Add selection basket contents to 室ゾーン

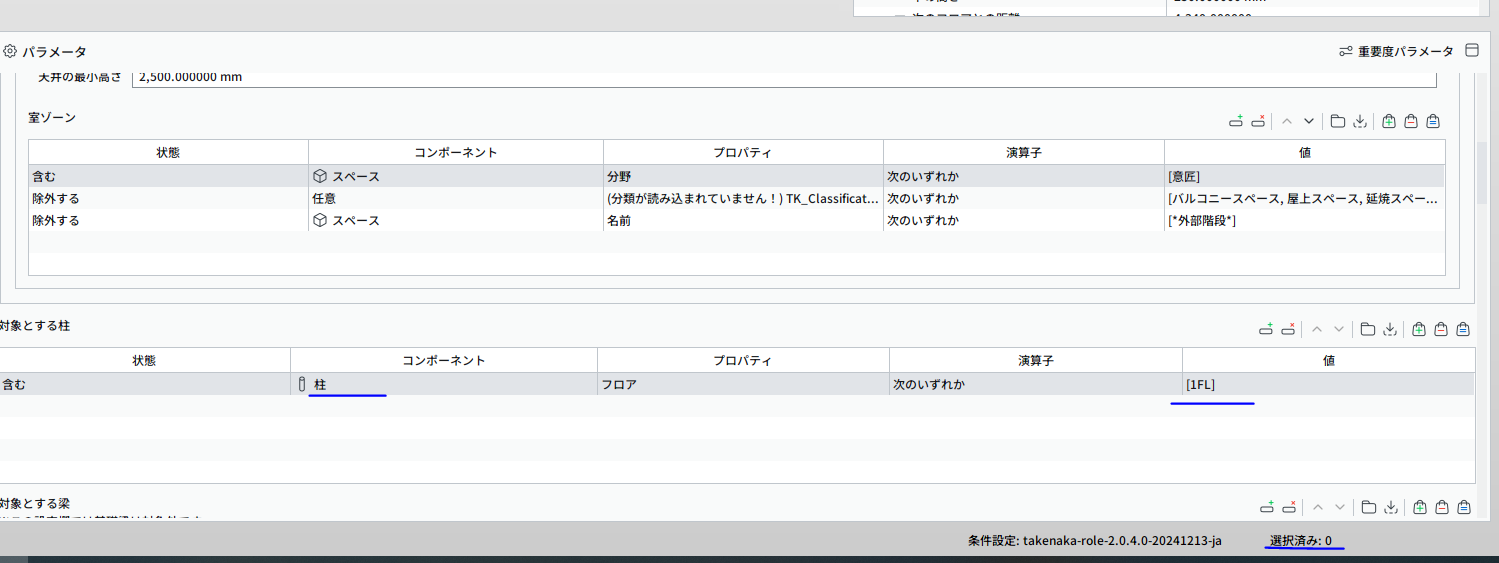pyautogui.click(x=1389, y=121)
